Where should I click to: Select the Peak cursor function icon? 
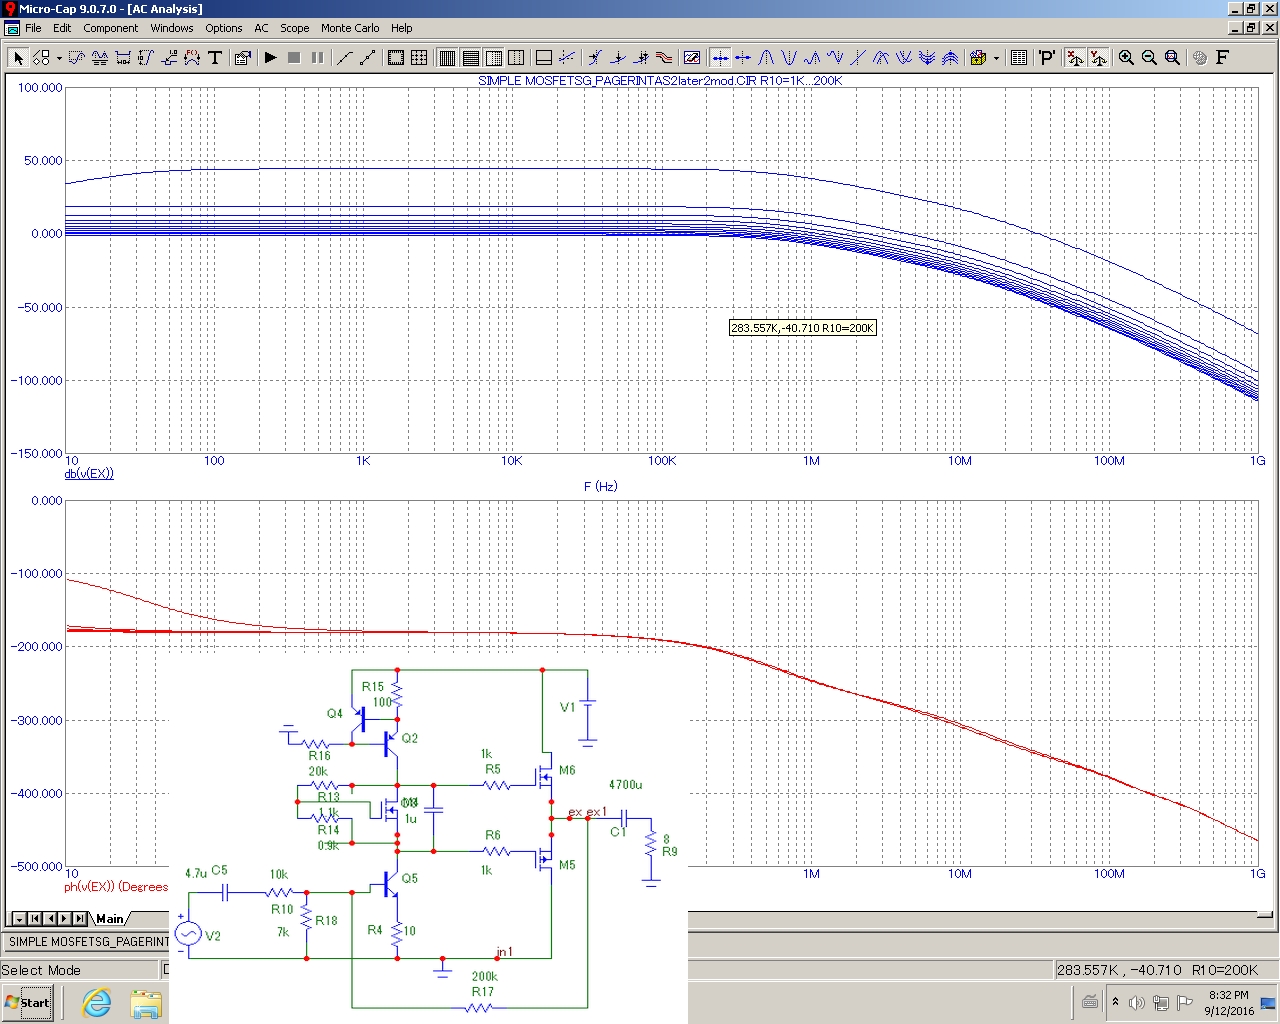(767, 58)
